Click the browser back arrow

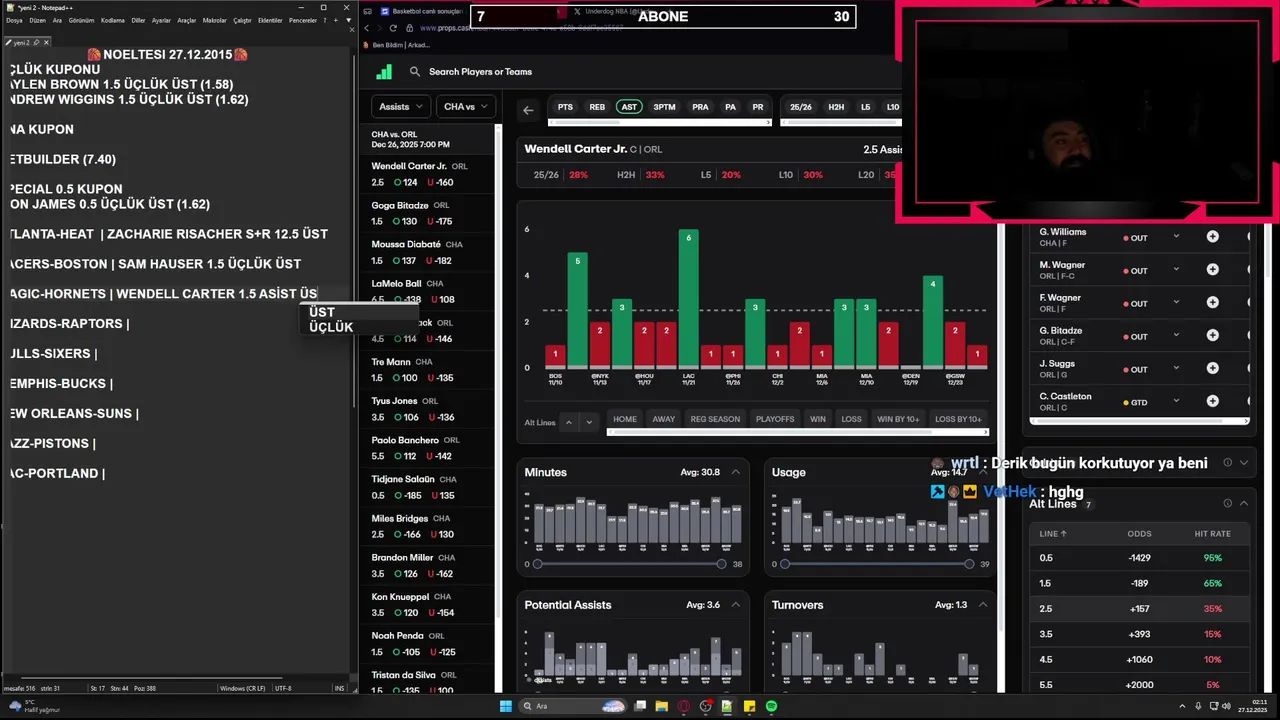coord(367,28)
